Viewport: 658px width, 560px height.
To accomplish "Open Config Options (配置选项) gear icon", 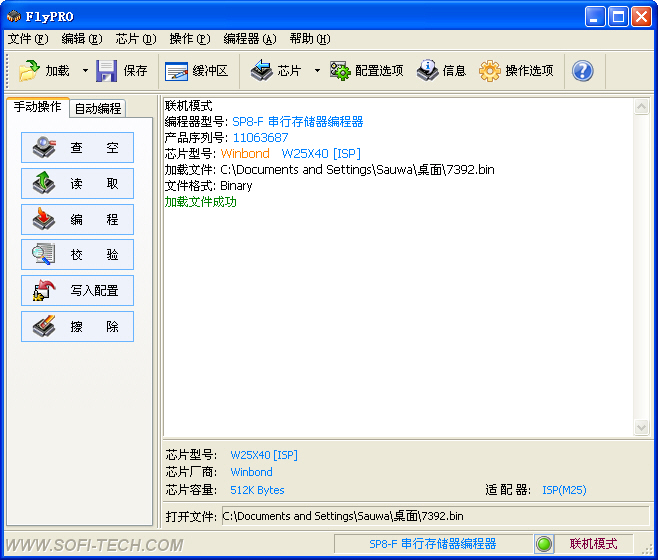I will (x=340, y=71).
